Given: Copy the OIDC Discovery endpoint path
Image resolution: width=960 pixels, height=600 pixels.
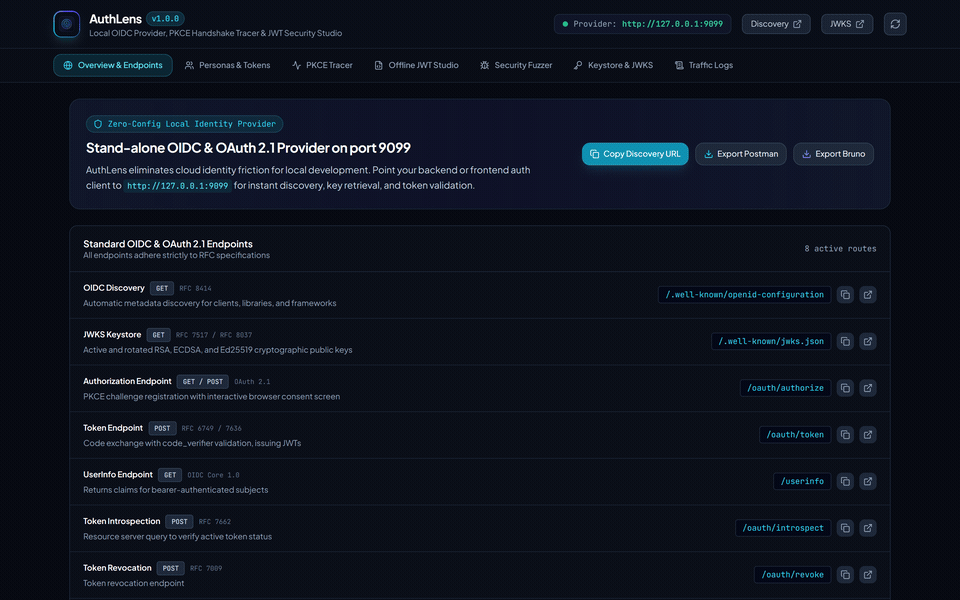Looking at the screenshot, I should pyautogui.click(x=845, y=294).
